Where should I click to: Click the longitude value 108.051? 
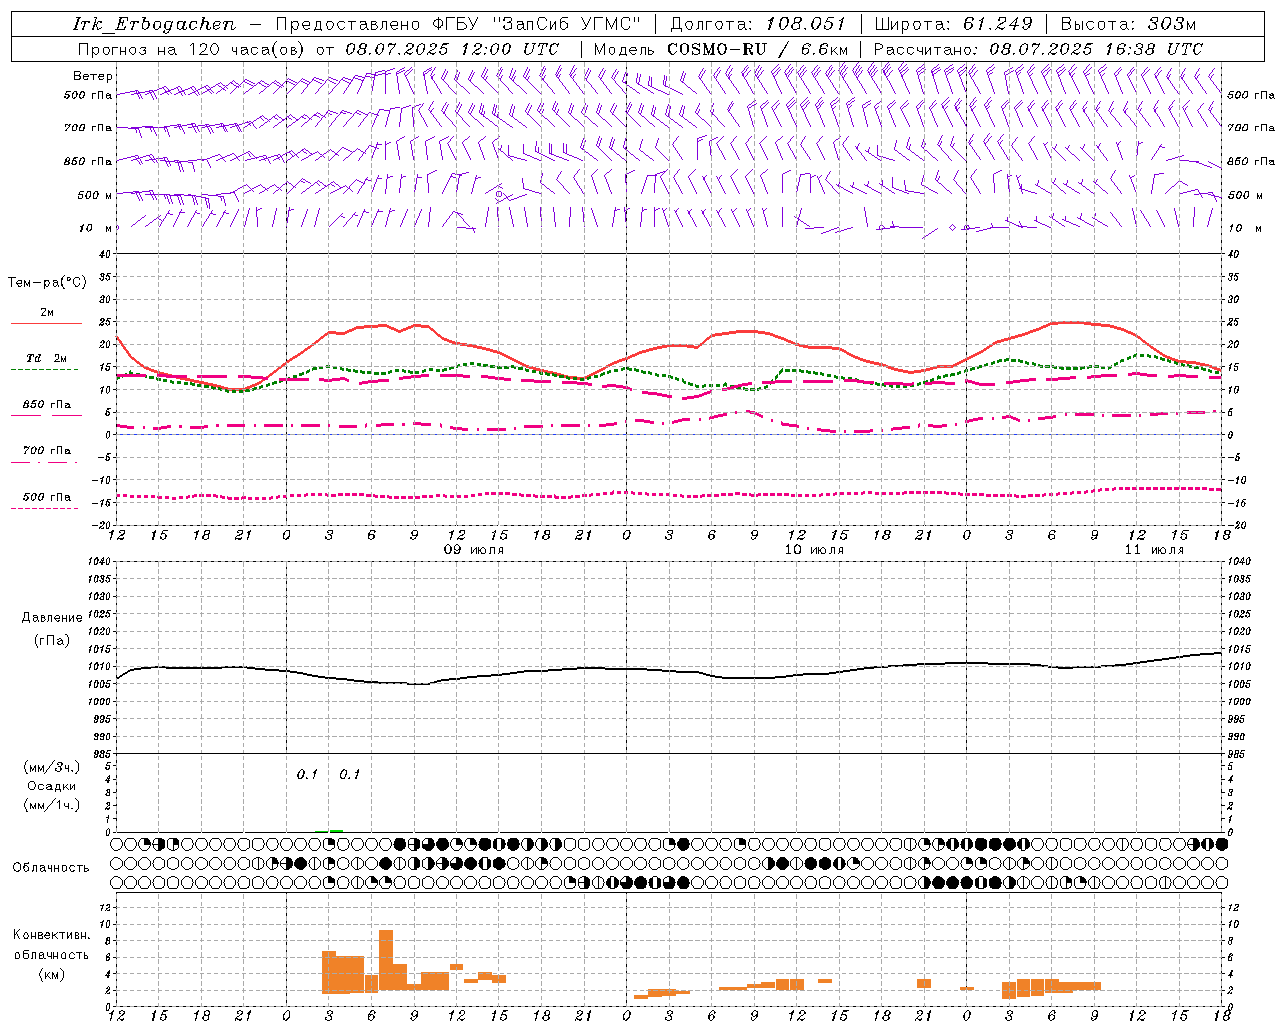806,24
